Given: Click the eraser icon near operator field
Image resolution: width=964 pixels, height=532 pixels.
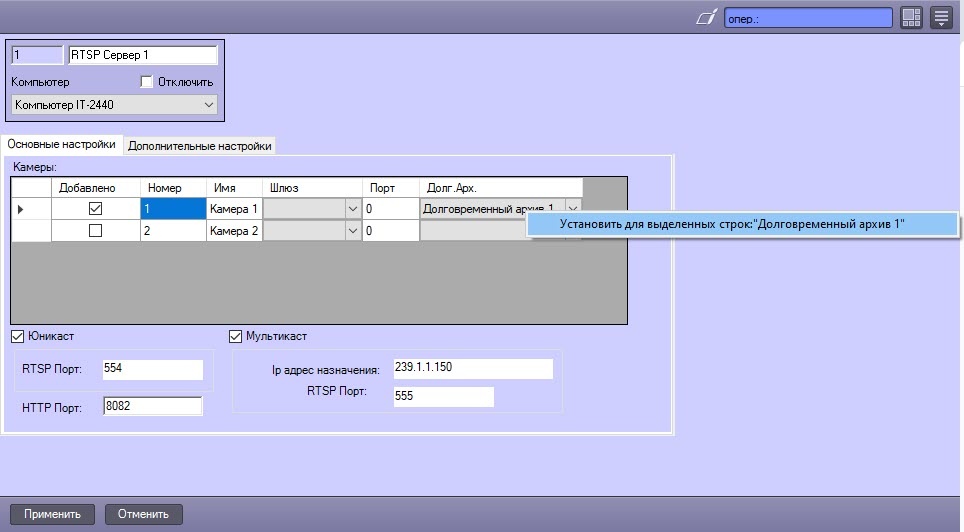Looking at the screenshot, I should click(707, 18).
